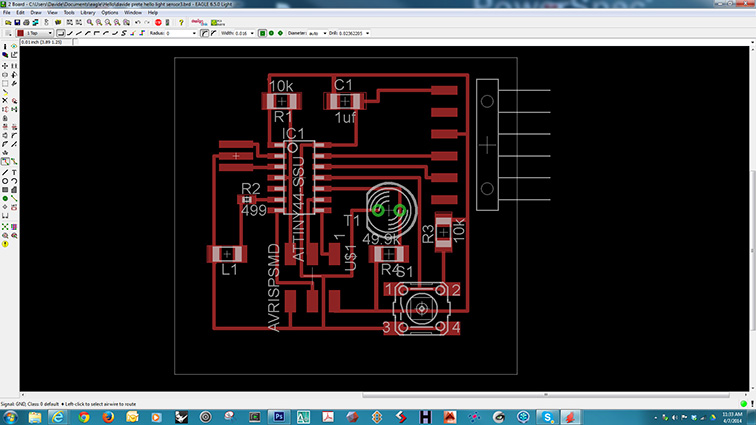Screen dimensions: 756x425
Task: Select the round via shape
Action: pos(271,33)
